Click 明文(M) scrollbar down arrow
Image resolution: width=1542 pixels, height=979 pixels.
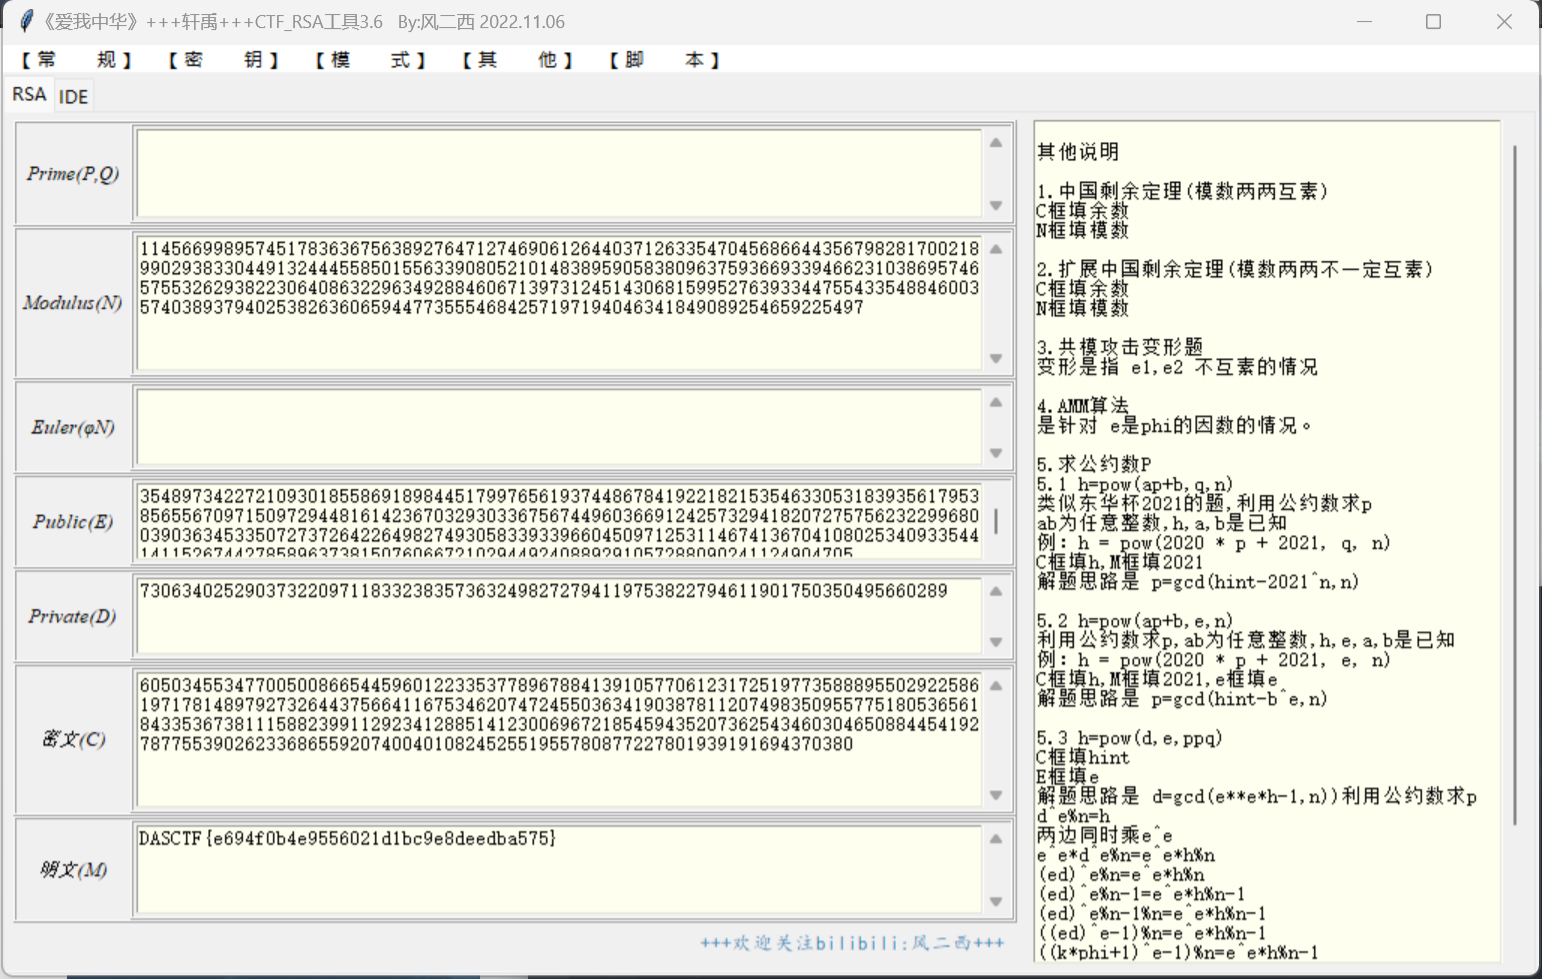point(996,901)
